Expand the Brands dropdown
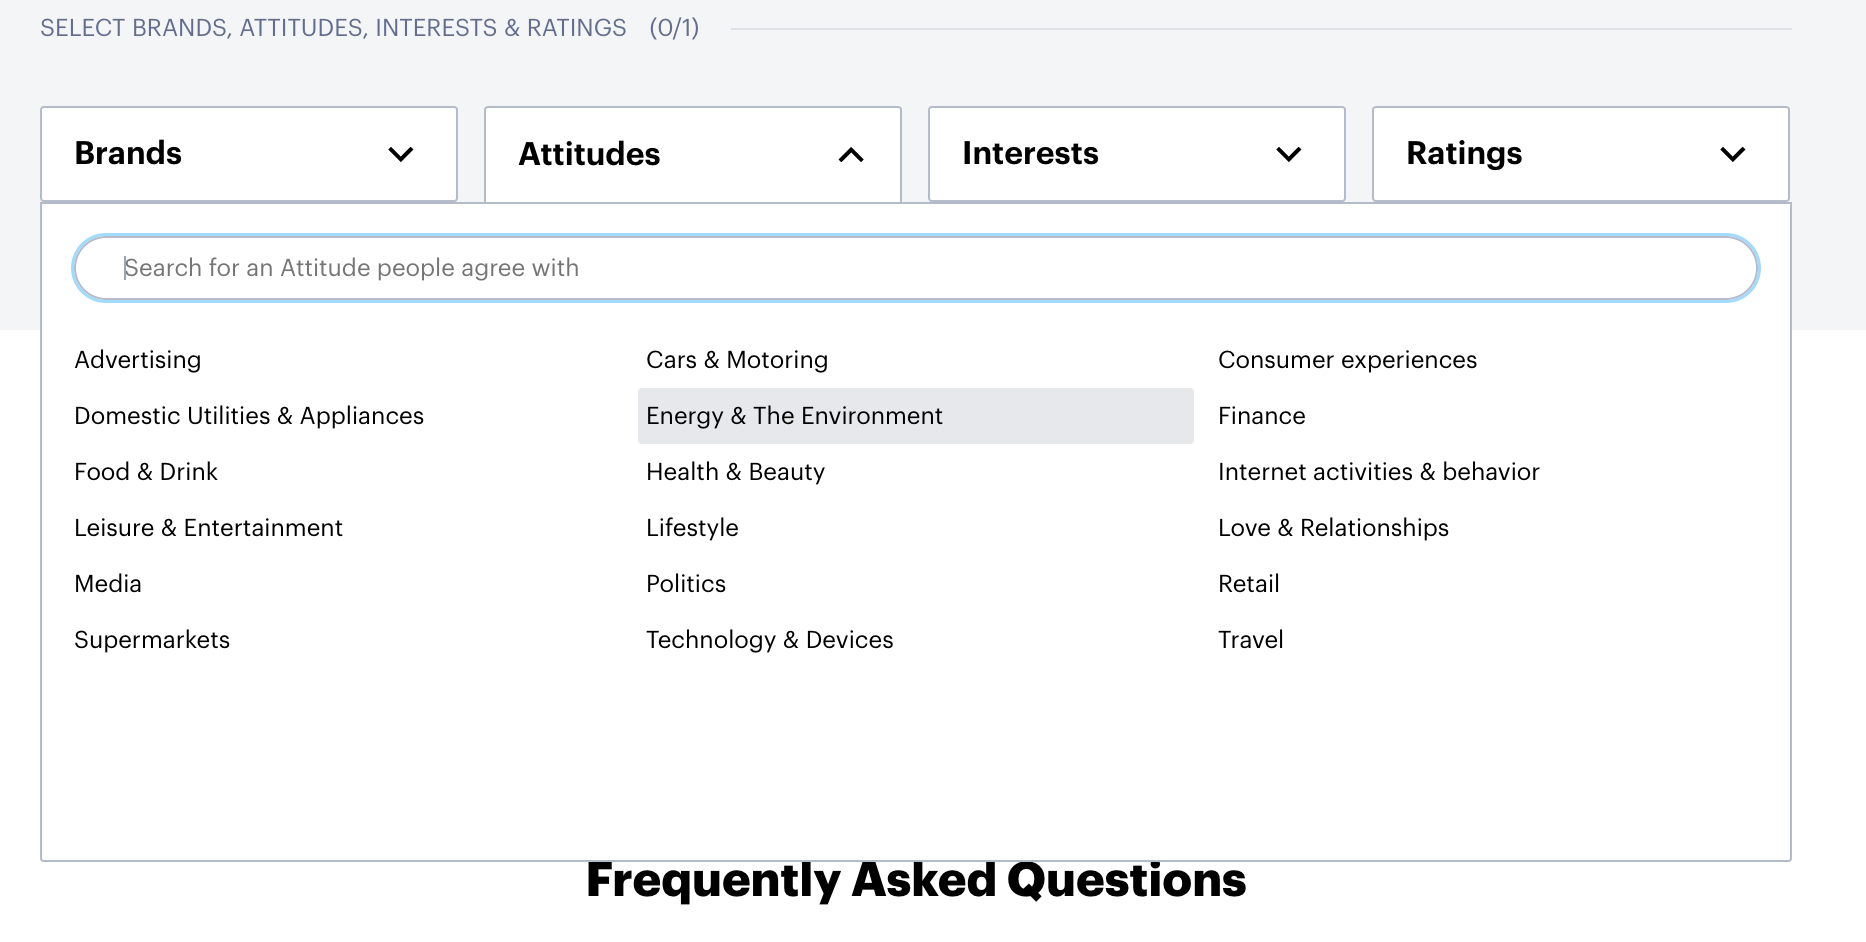1866x942 pixels. [x=248, y=154]
